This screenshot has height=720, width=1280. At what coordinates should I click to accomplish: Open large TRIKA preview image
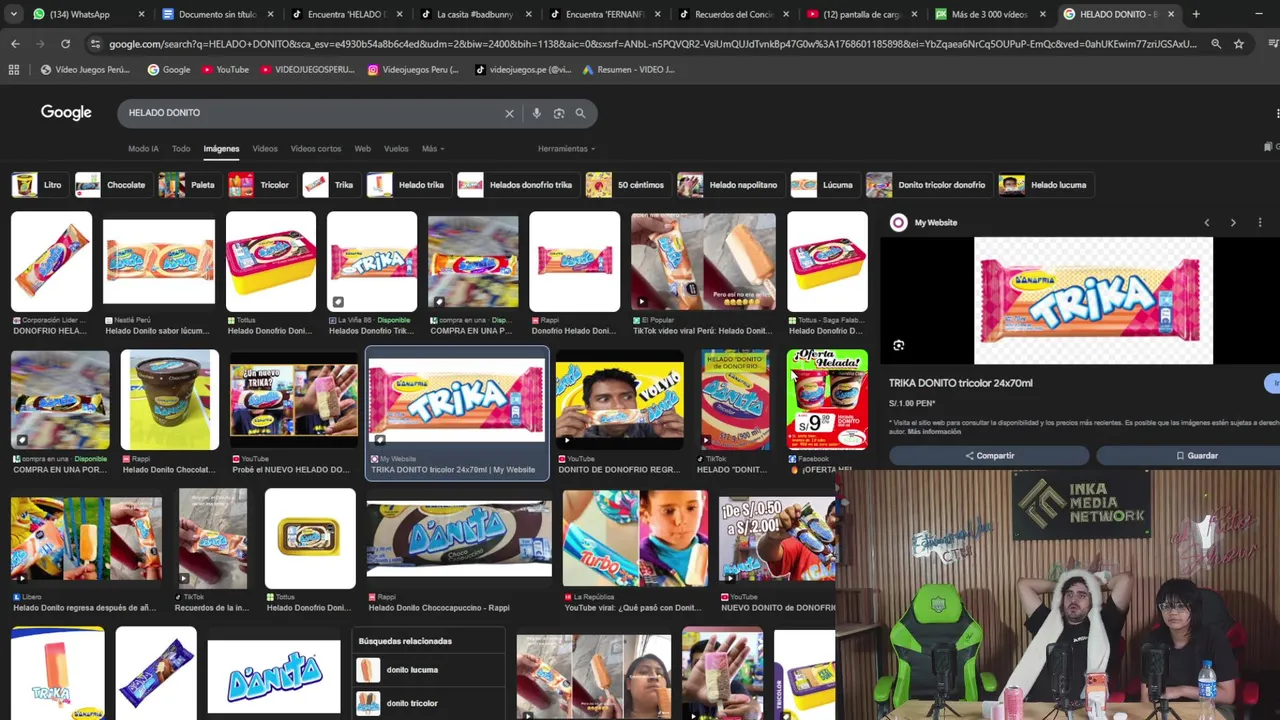point(1093,301)
